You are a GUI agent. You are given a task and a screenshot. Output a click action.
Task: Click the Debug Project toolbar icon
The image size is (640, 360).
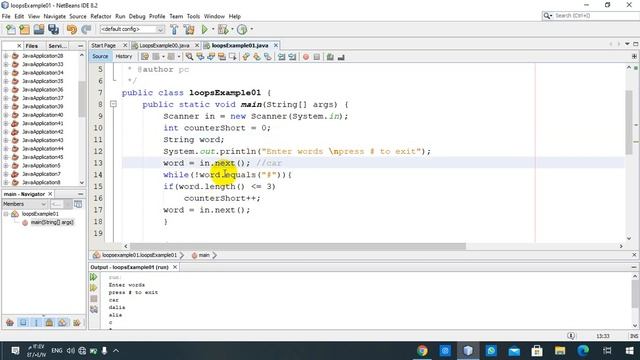pyautogui.click(x=223, y=29)
